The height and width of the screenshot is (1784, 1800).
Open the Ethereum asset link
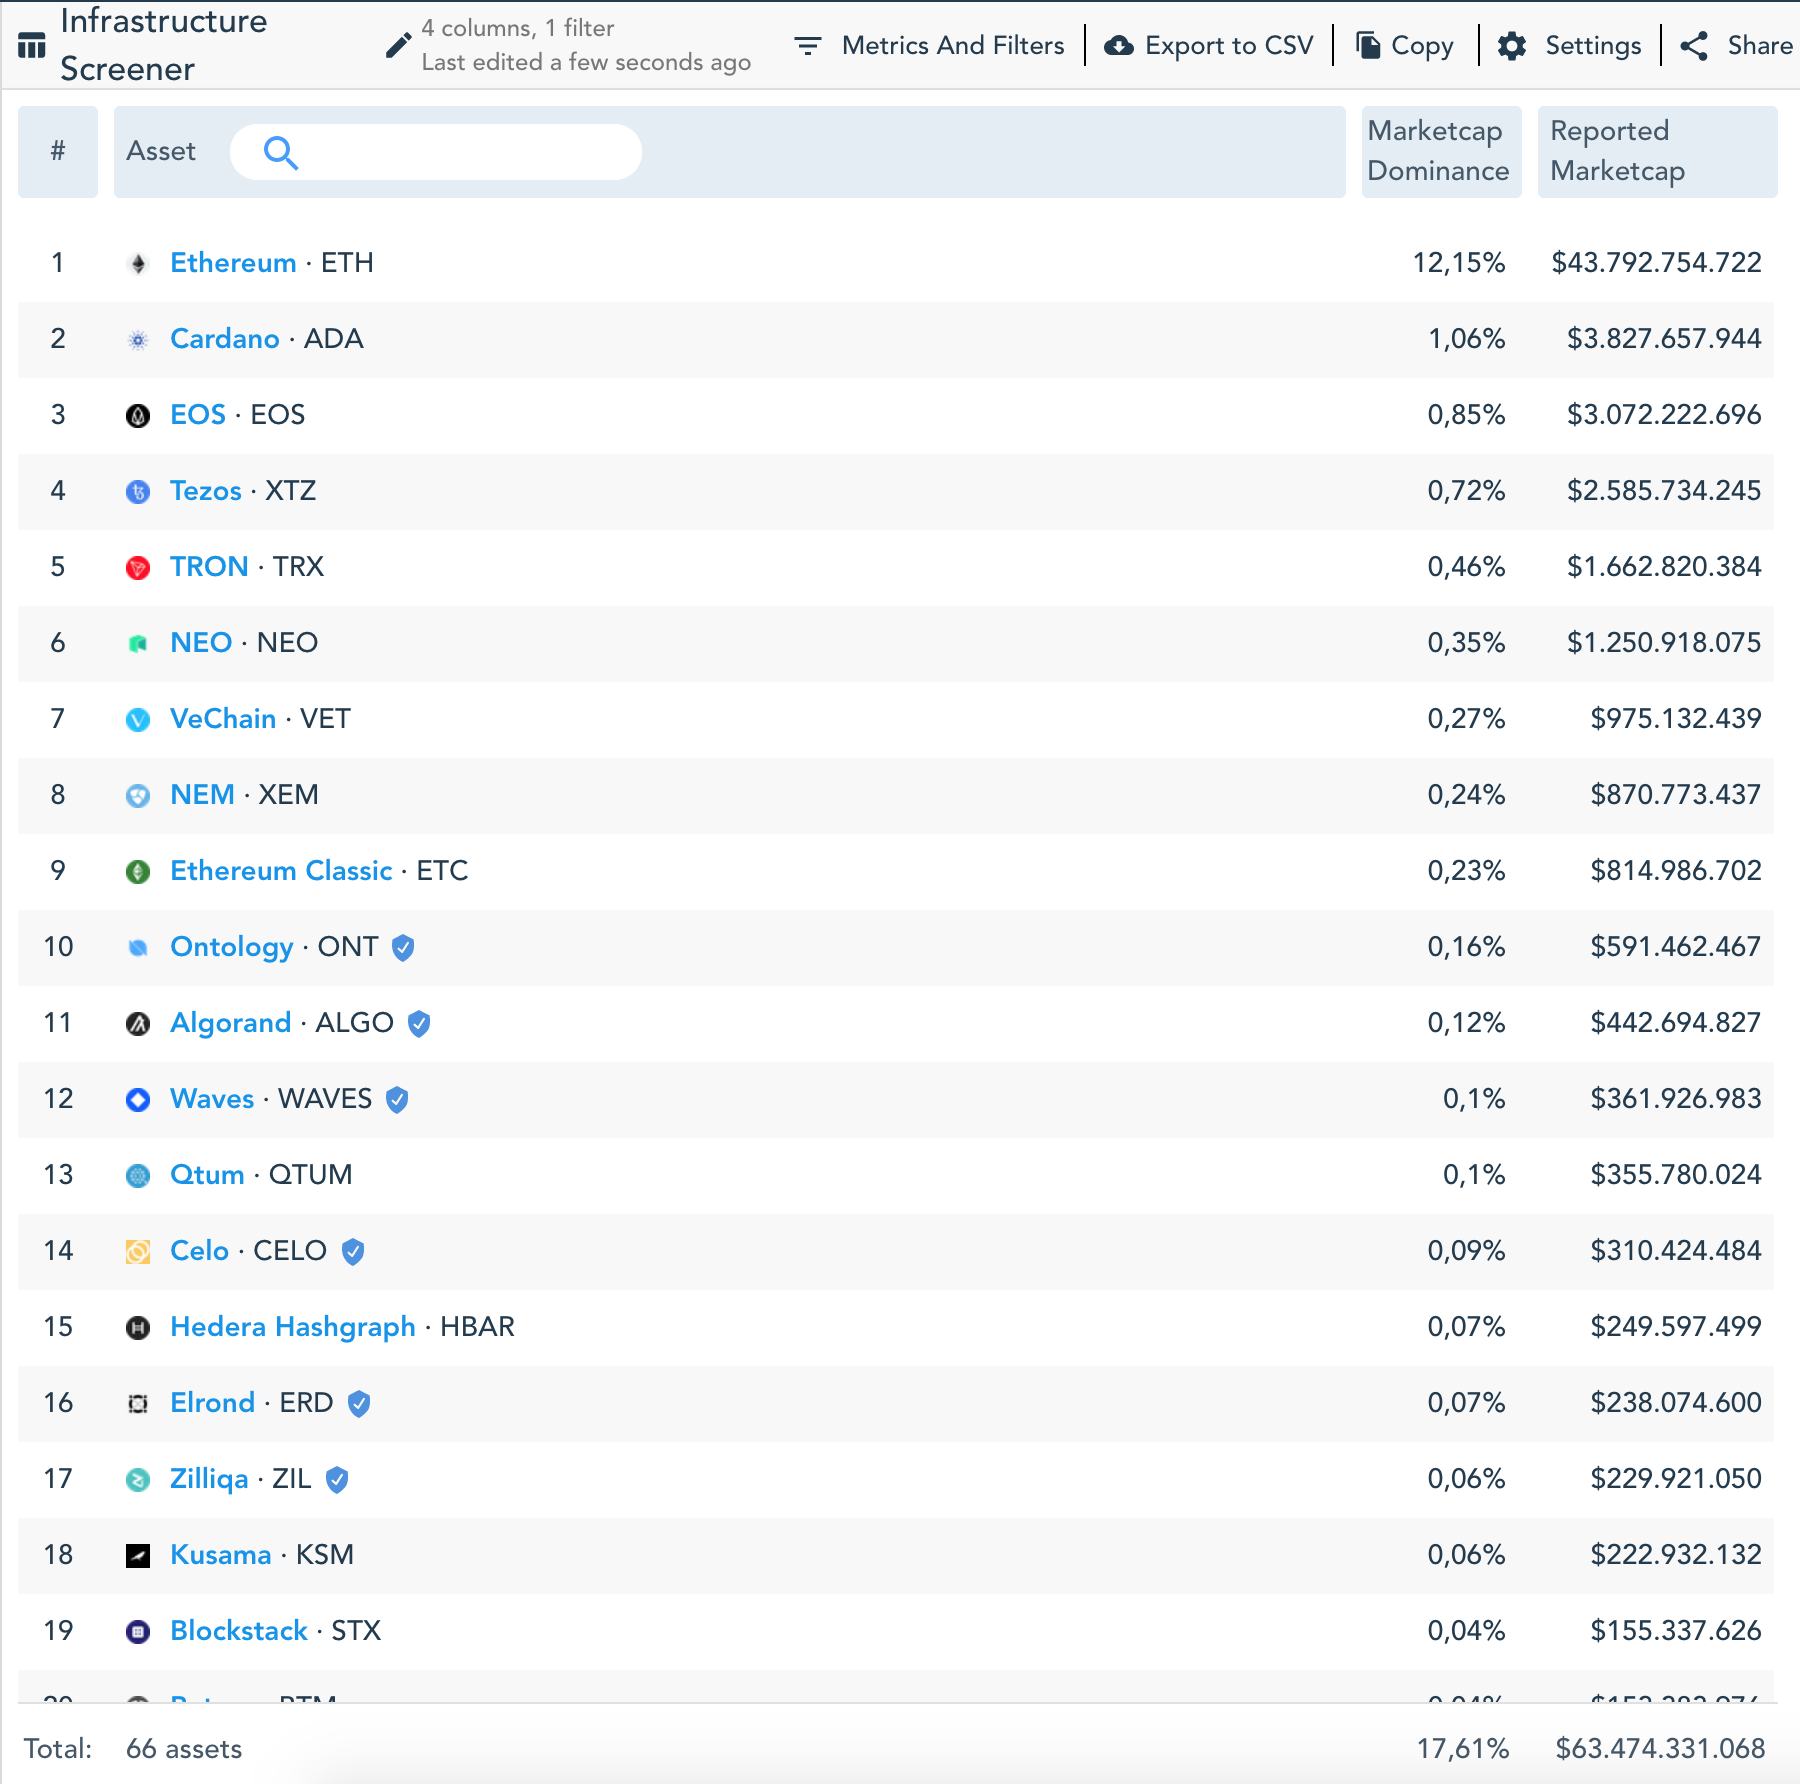pyautogui.click(x=233, y=263)
